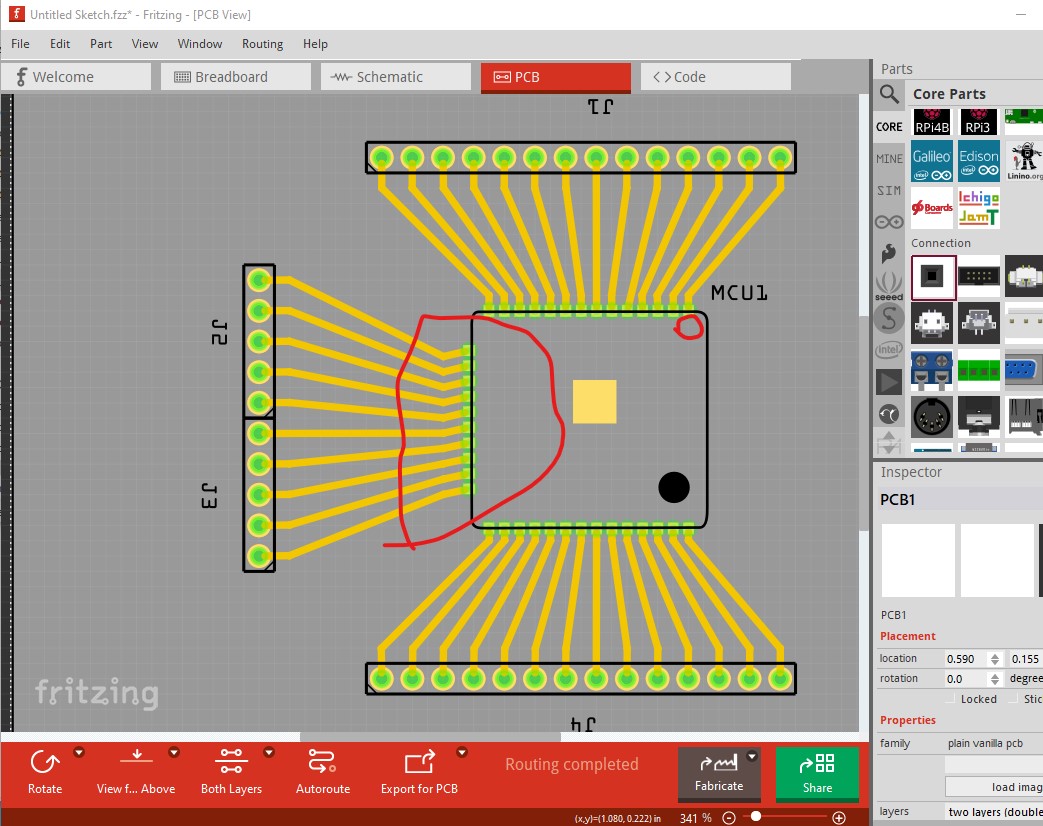Select the Arduino parts bin icon
Screen dimensions: 1043x826
(x=889, y=222)
